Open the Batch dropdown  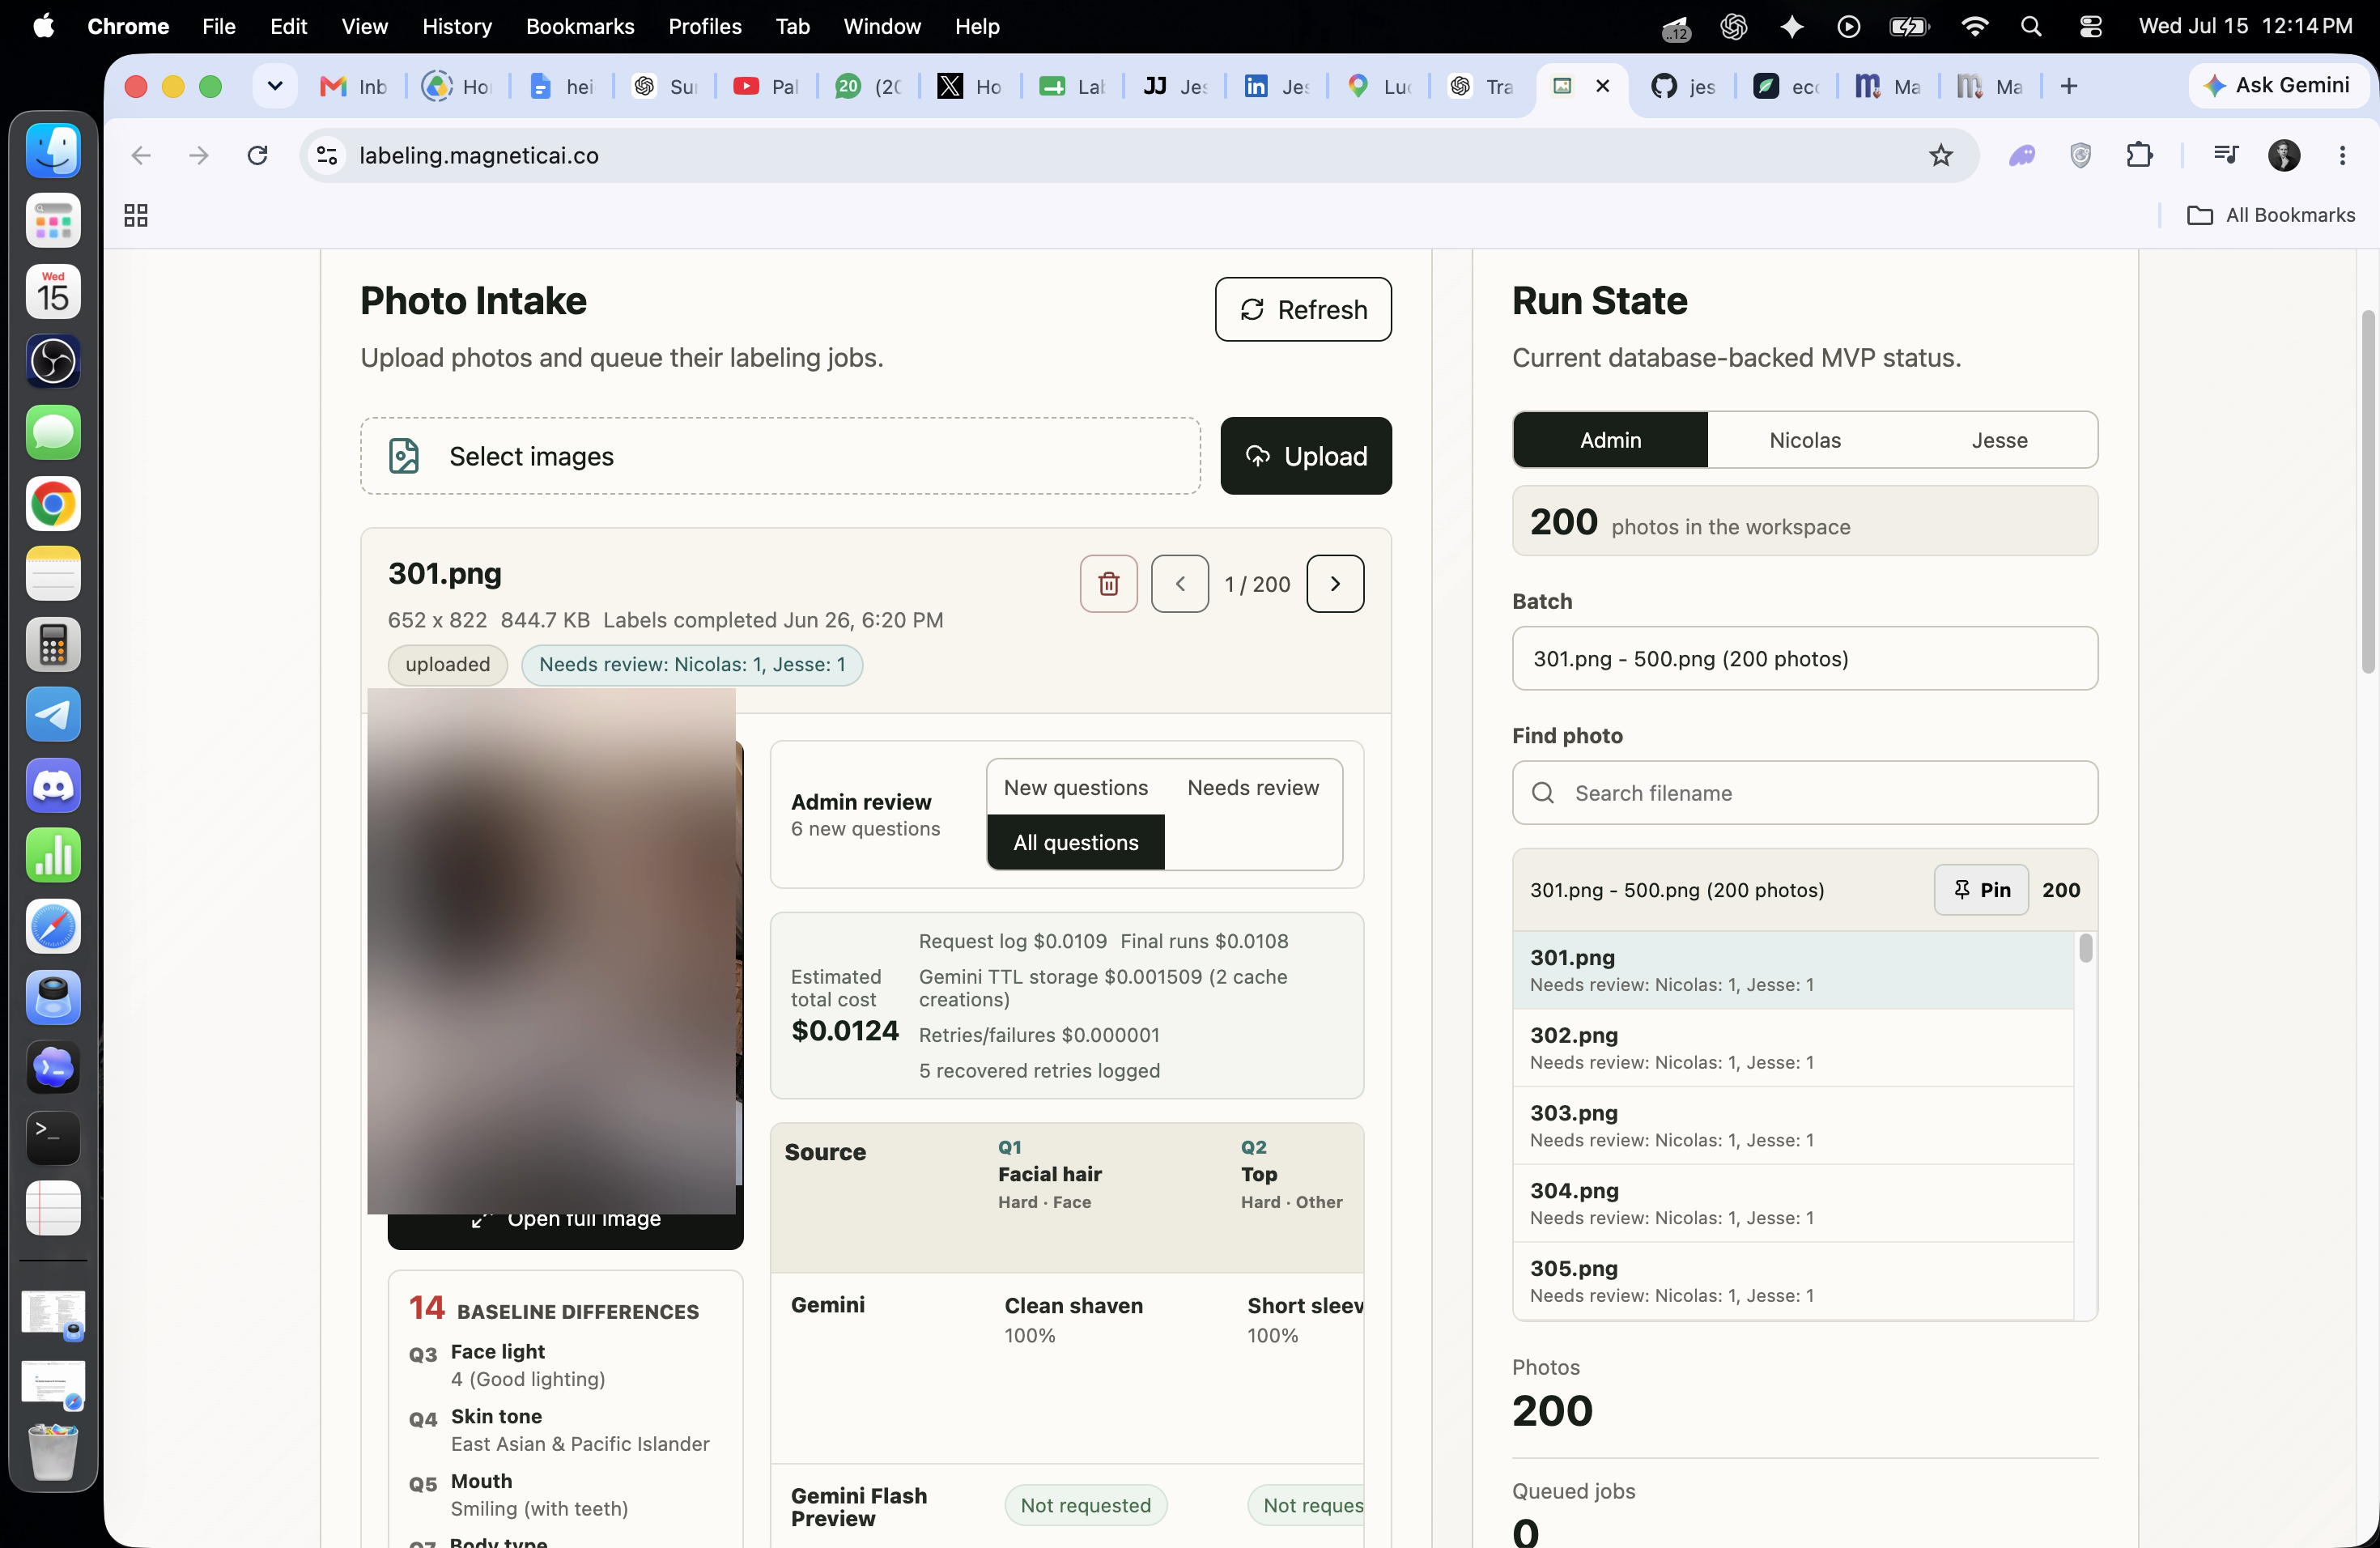pos(1804,659)
